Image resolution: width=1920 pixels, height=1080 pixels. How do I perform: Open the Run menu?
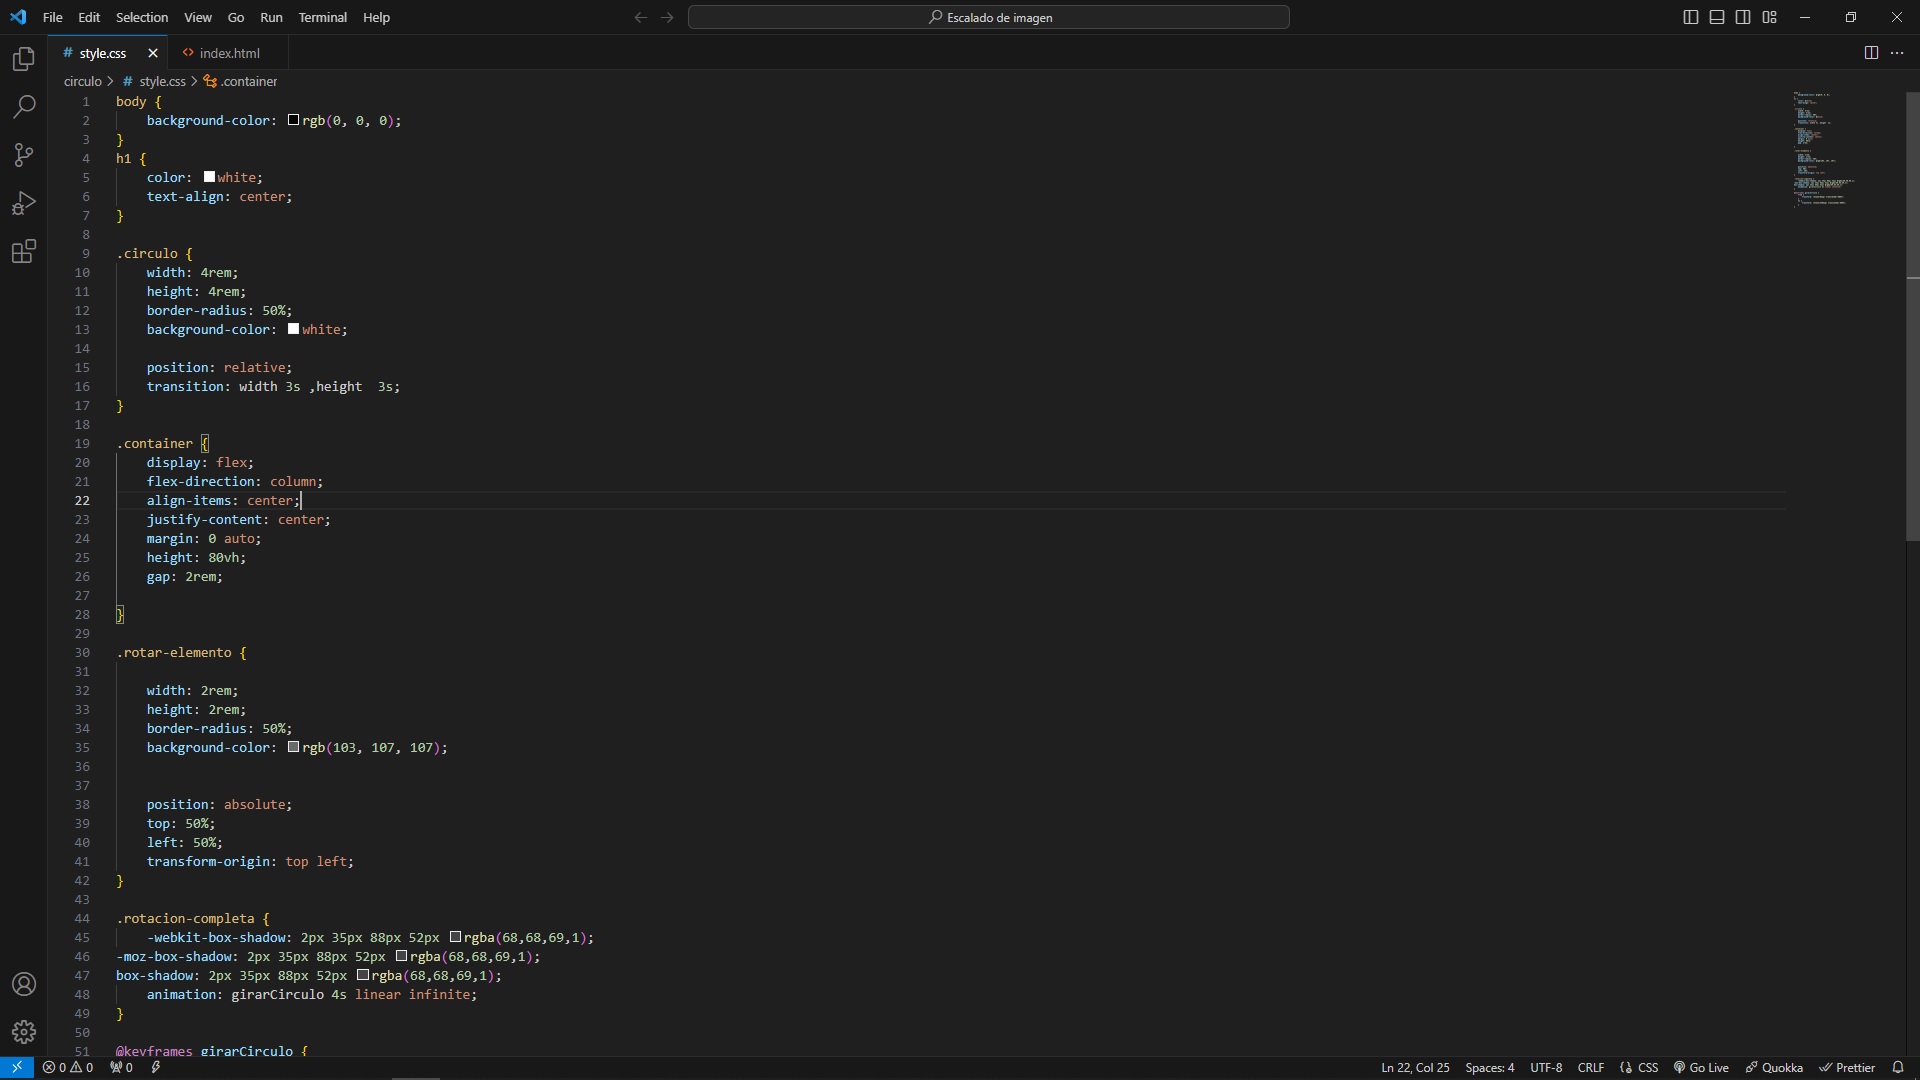click(271, 17)
